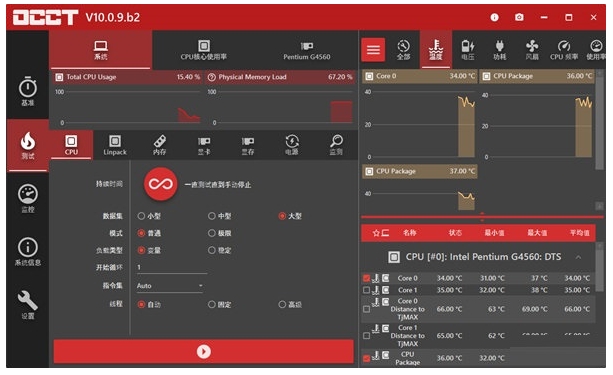Select the large data set radio
The height and width of the screenshot is (375, 613).
click(x=282, y=216)
